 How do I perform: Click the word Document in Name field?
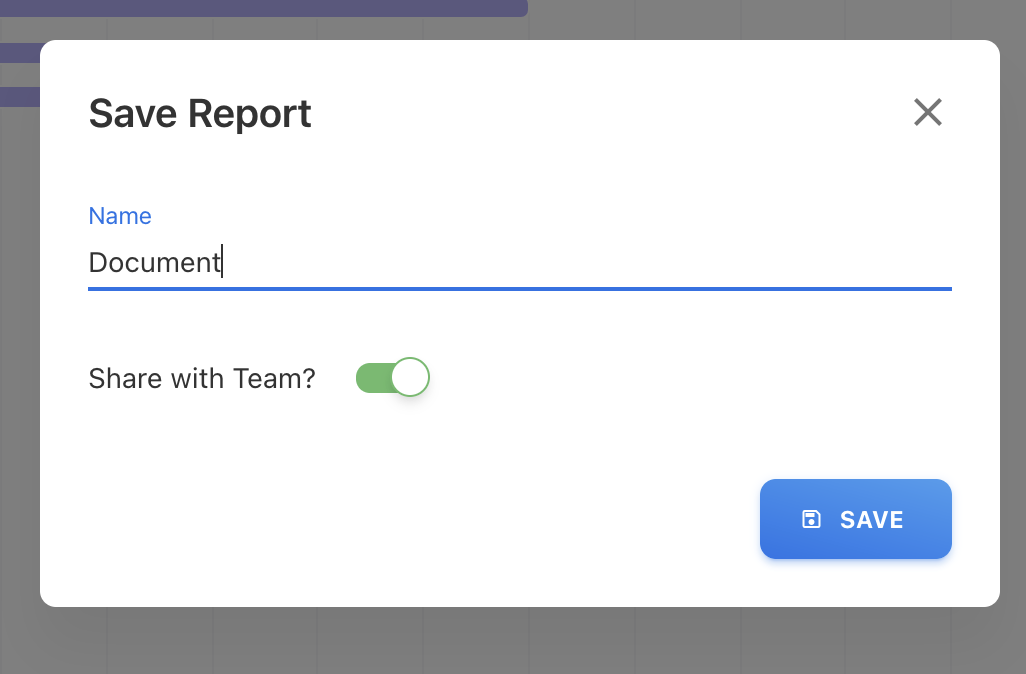tap(153, 262)
